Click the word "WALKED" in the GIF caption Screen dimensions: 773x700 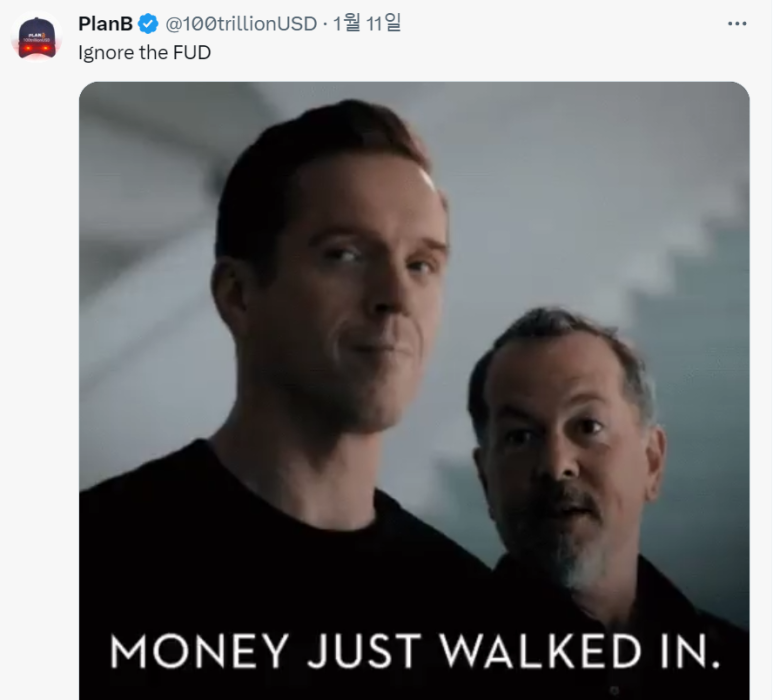click(x=541, y=652)
